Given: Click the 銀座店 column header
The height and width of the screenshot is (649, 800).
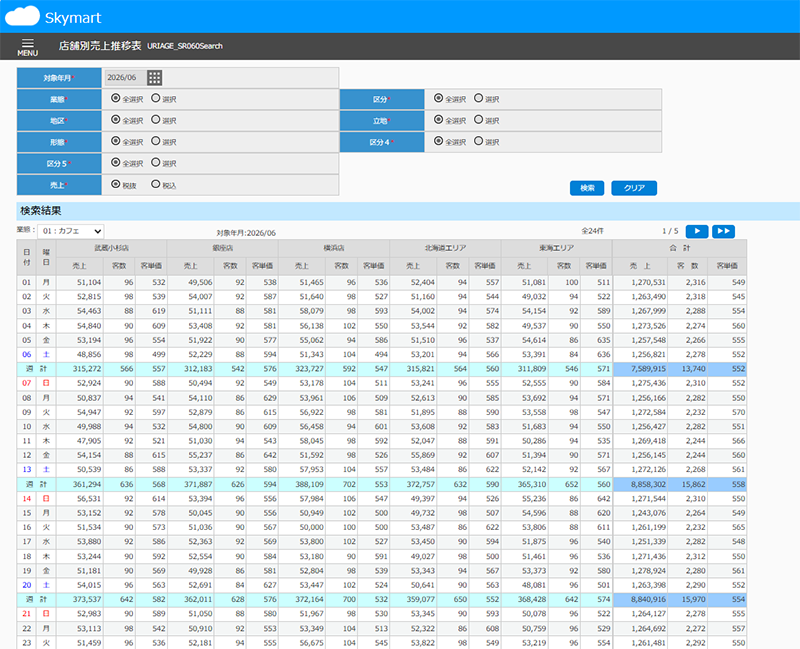Looking at the screenshot, I should 222,248.
